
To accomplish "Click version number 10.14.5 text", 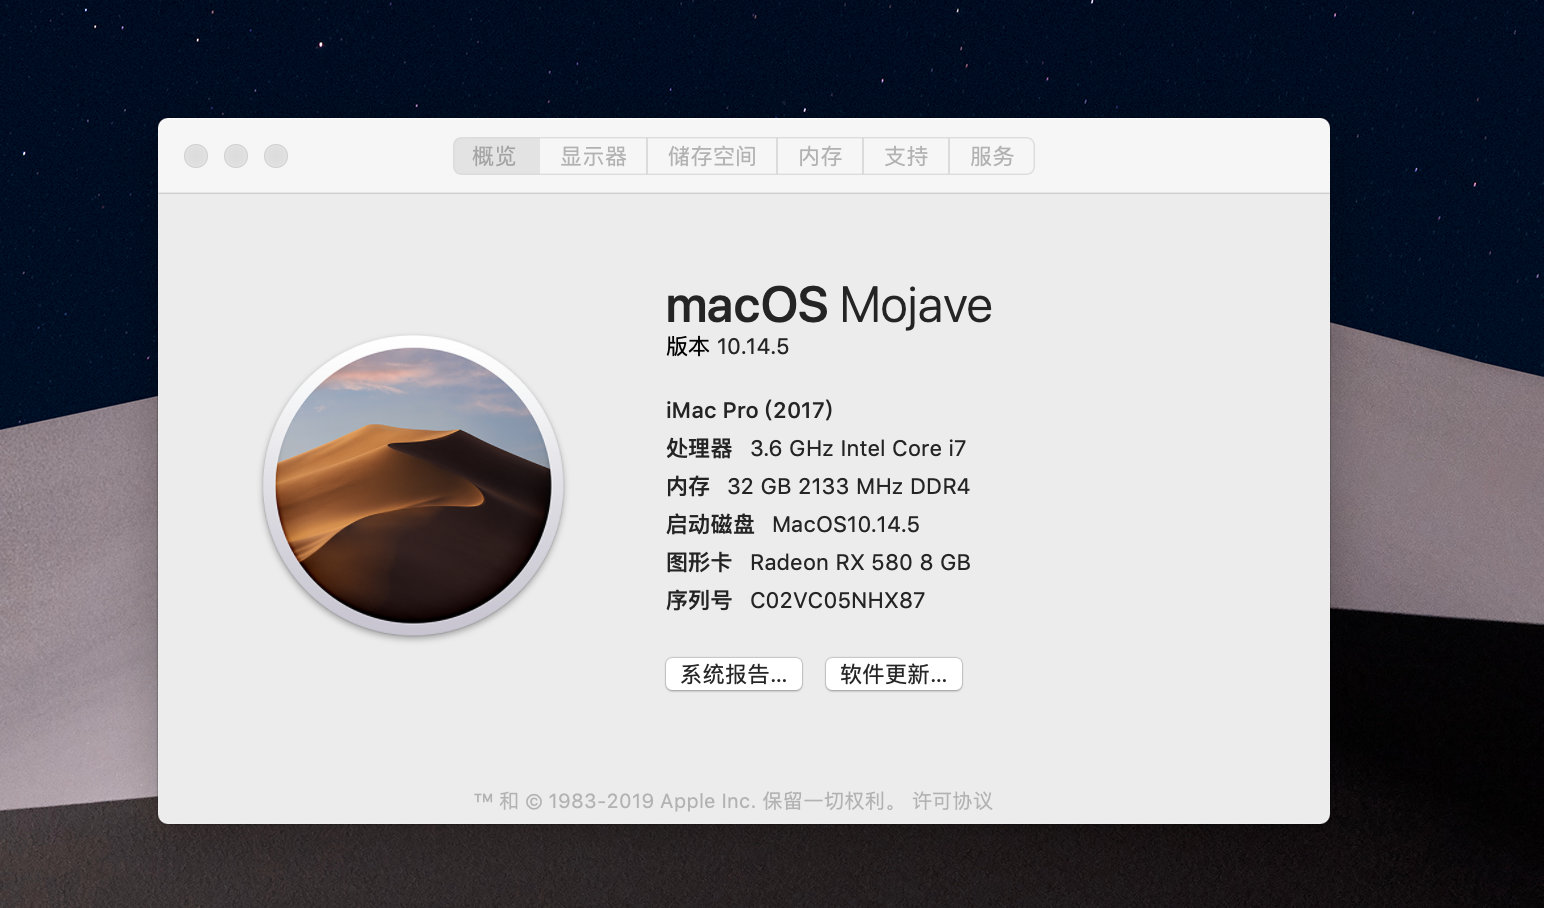I will pyautogui.click(x=752, y=347).
